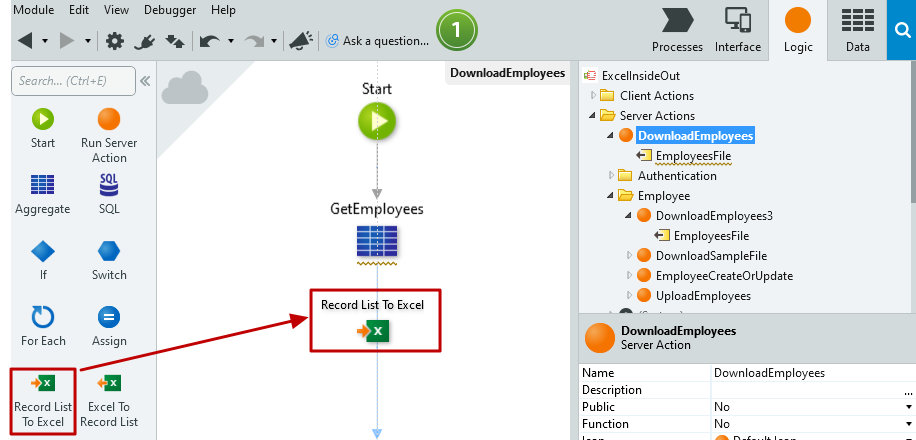916x440 pixels.
Task: Click the tree panel vertical scrollbar
Action: (912, 132)
